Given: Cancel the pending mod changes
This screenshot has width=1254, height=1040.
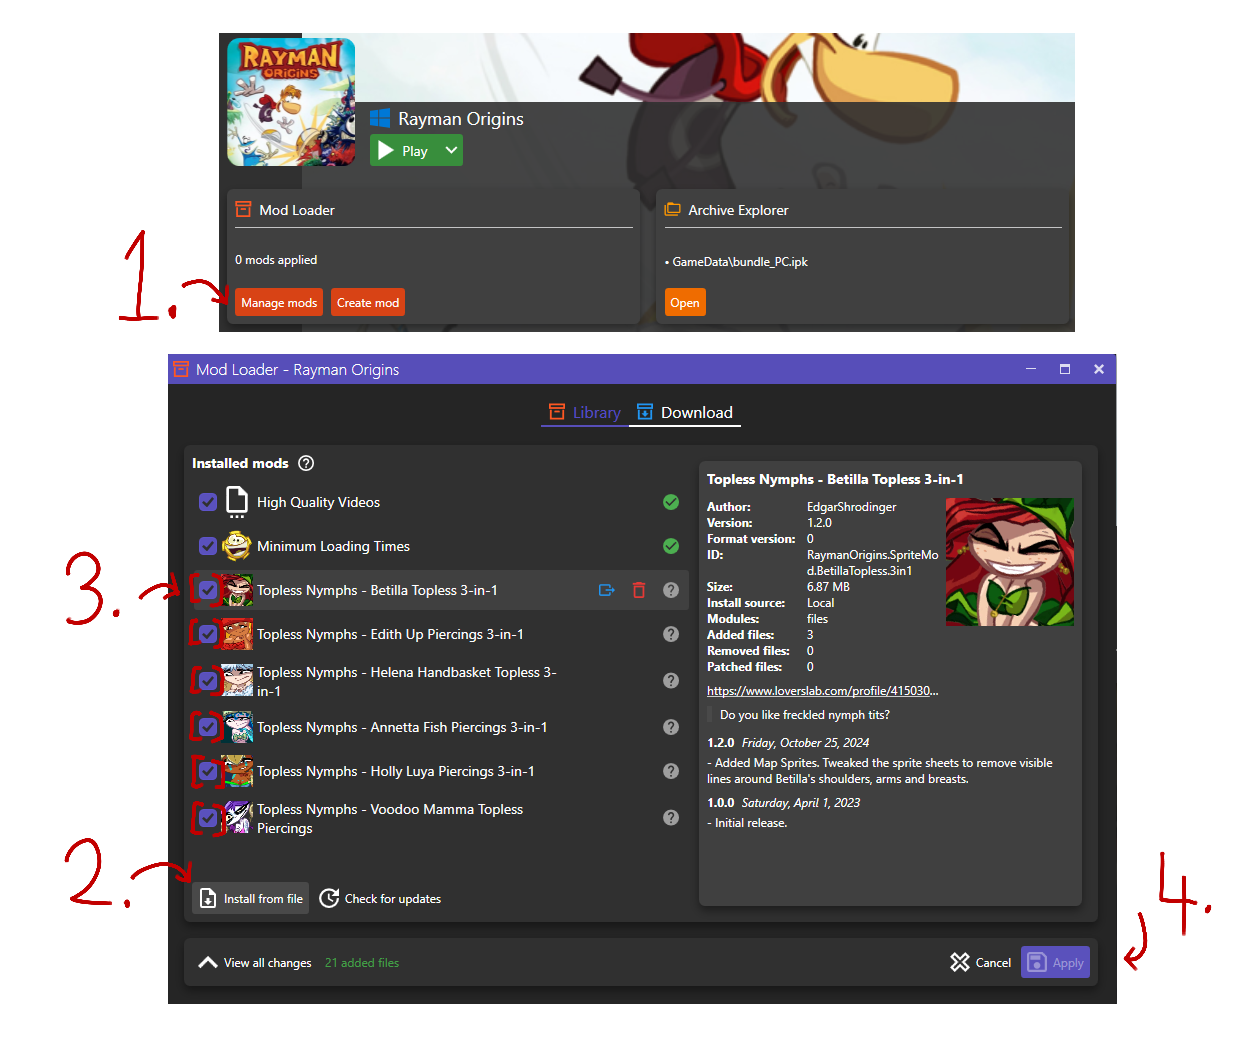Looking at the screenshot, I should pos(980,963).
